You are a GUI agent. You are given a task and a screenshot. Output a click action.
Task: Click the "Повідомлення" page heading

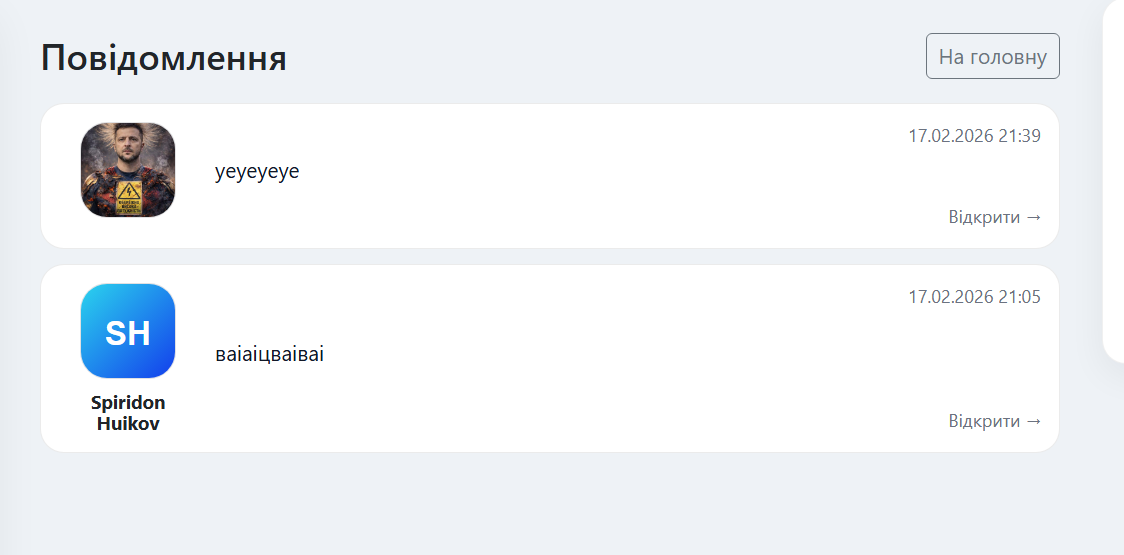[x=164, y=58]
